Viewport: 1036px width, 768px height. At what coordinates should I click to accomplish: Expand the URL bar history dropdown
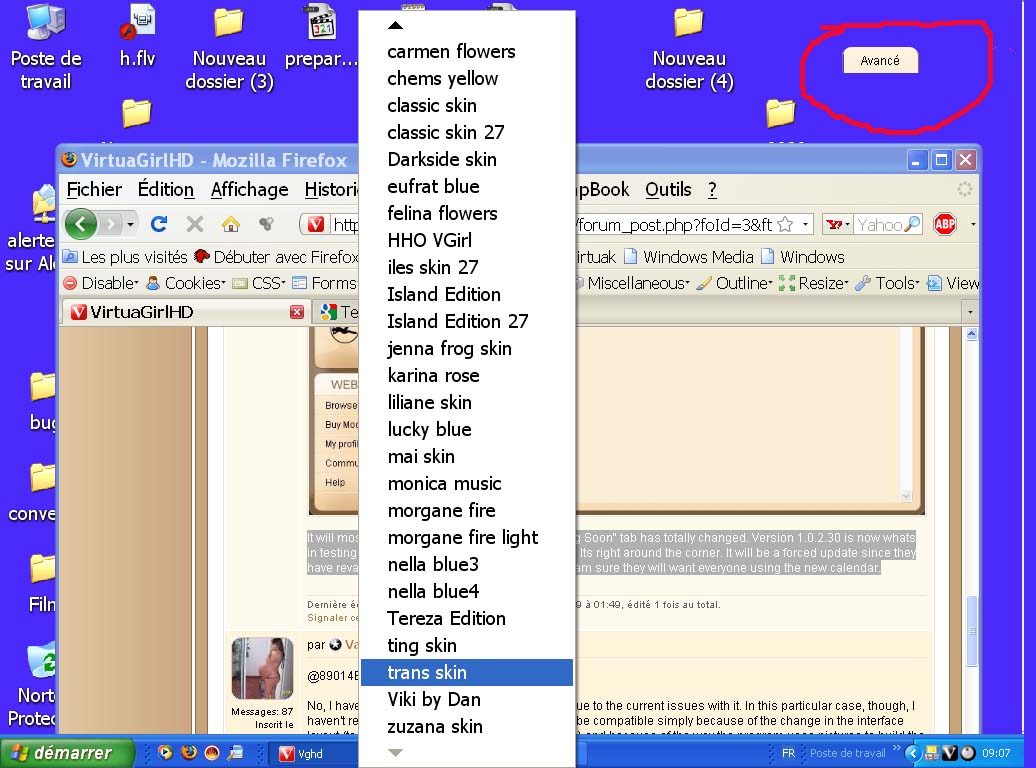(x=805, y=225)
